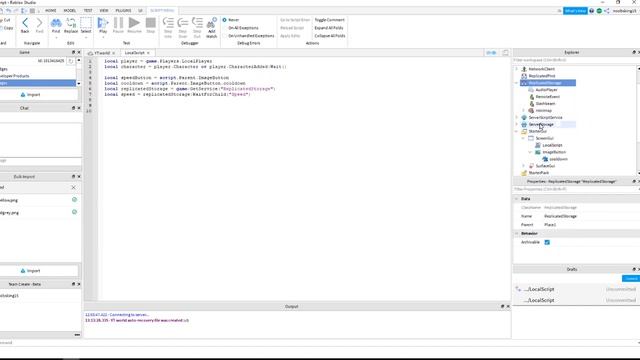Close the LocalScript editor tab
The width and height of the screenshot is (640, 360).
click(148, 53)
